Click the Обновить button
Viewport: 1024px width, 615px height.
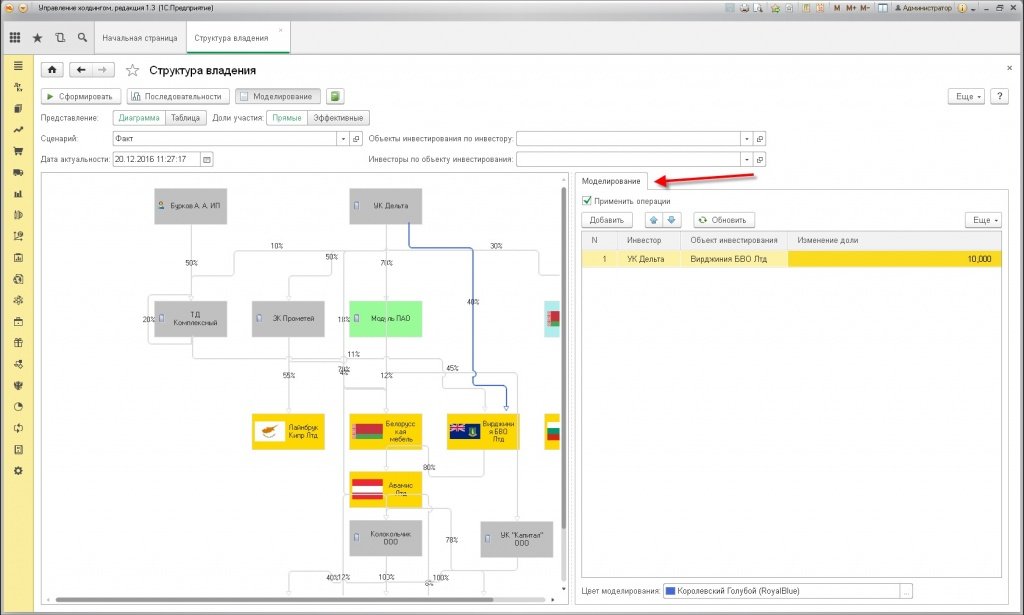[x=724, y=220]
